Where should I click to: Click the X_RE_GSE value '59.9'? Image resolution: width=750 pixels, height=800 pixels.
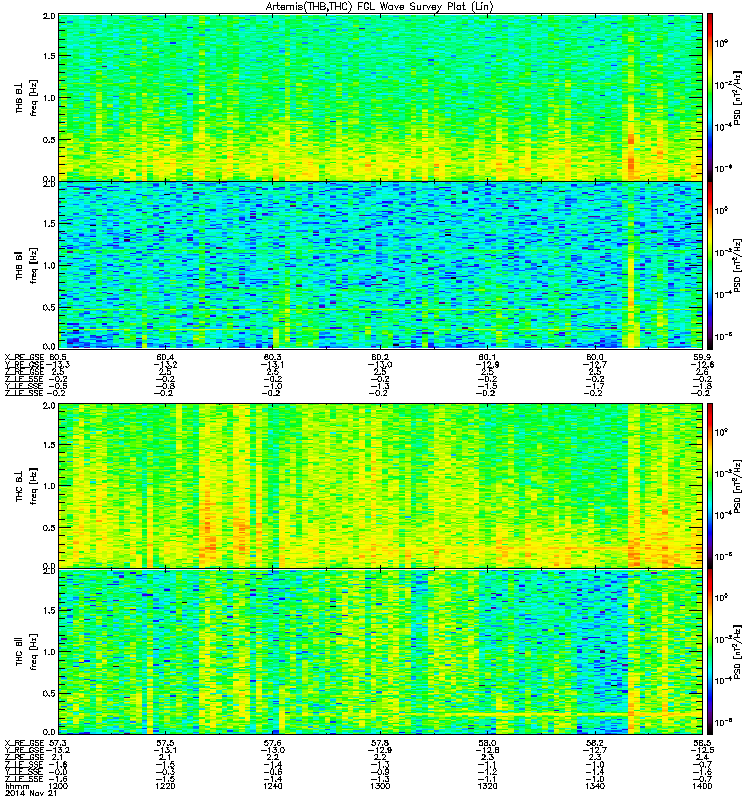coord(702,357)
